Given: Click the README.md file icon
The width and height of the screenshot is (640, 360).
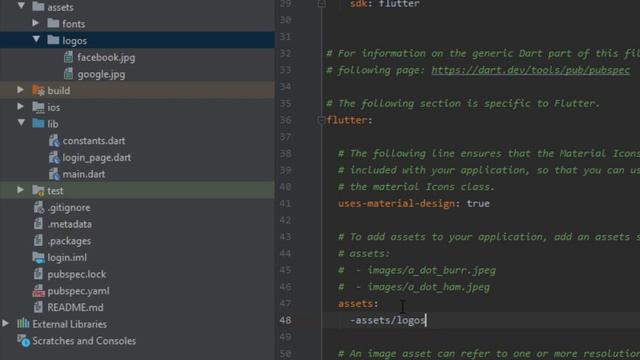Looking at the screenshot, I should point(38,307).
